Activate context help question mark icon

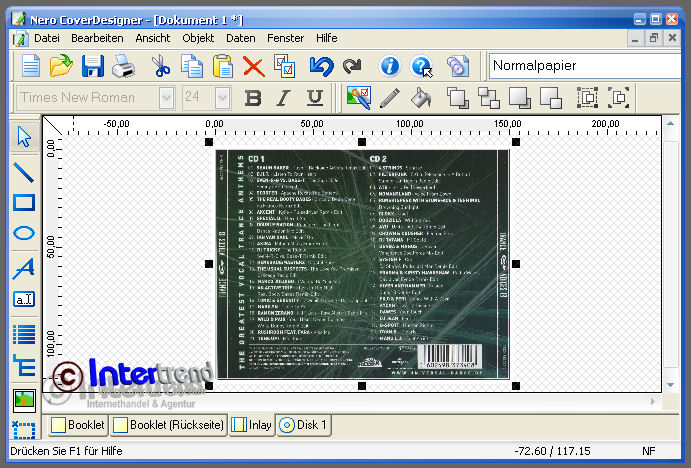[x=421, y=67]
